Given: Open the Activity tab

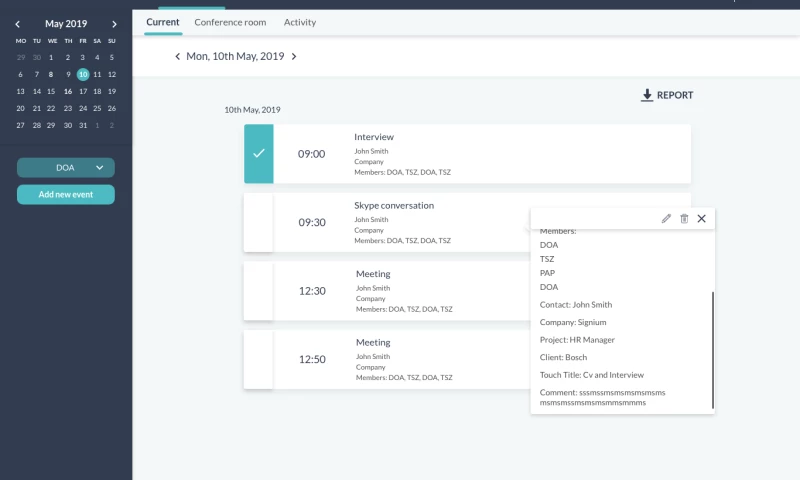Looking at the screenshot, I should coord(300,22).
